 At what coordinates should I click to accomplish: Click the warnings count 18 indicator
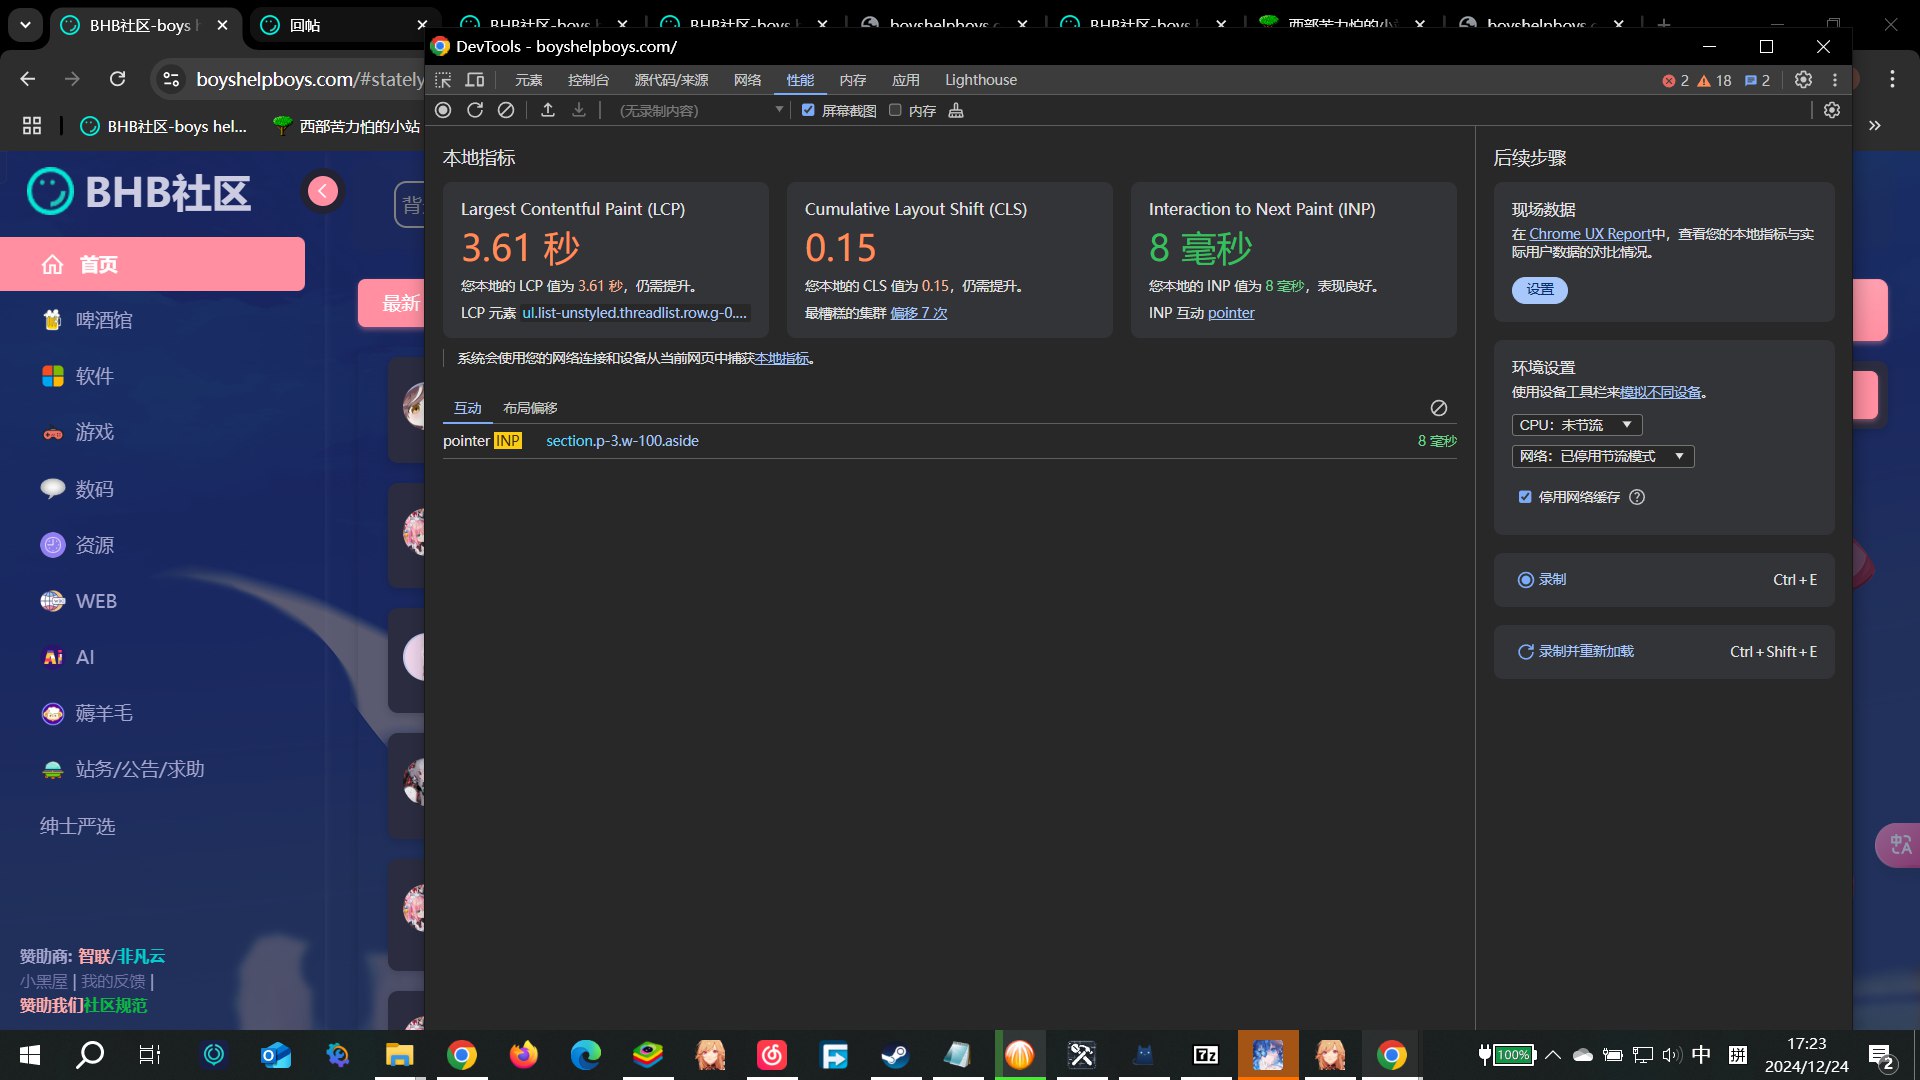point(1715,81)
